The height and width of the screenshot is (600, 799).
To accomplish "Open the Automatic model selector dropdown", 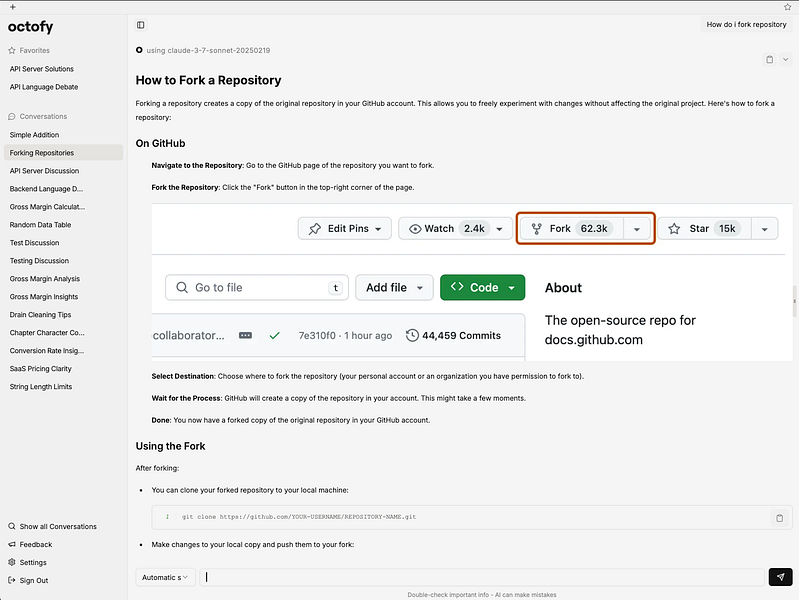I will pyautogui.click(x=165, y=577).
